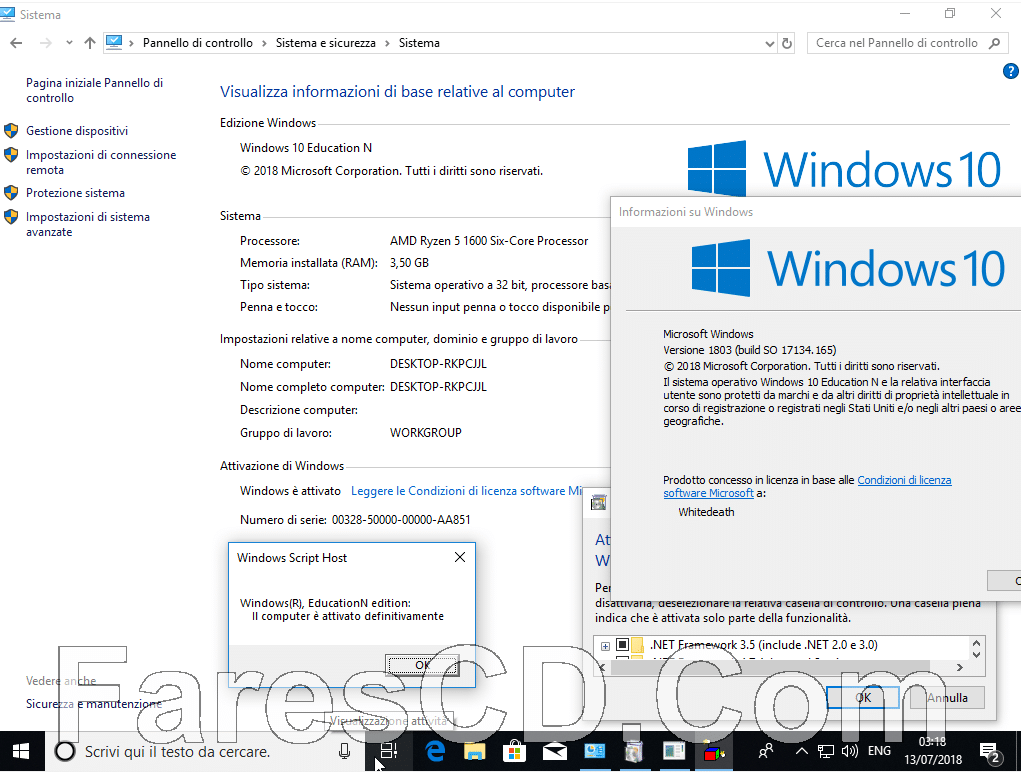
Task: Open Microsoft Store from taskbar
Action: [514, 752]
